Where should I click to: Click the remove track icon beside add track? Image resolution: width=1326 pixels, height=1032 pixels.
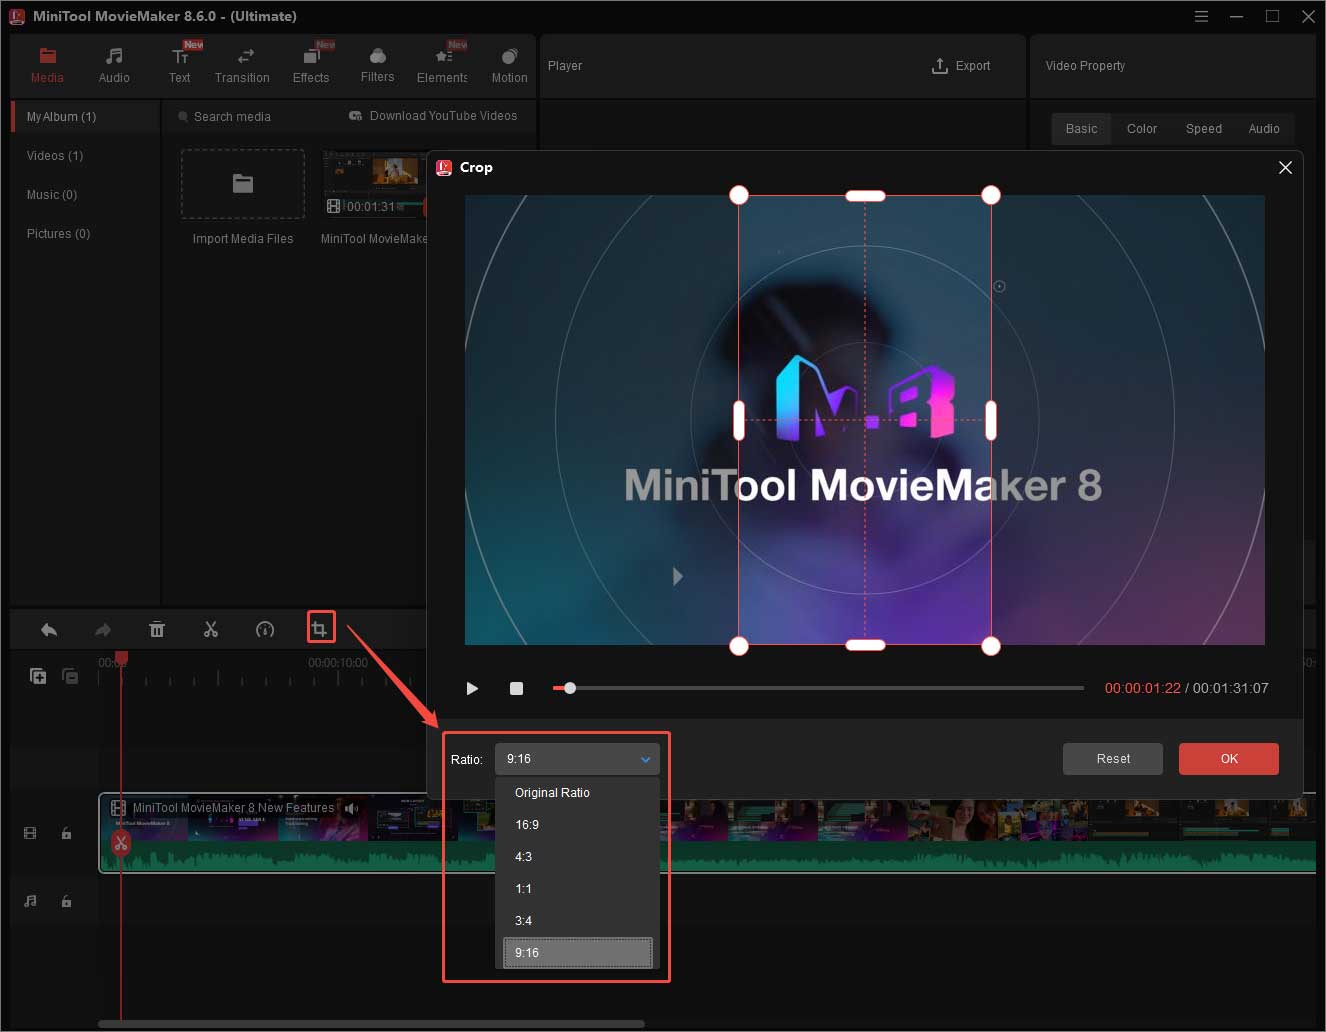tap(70, 676)
